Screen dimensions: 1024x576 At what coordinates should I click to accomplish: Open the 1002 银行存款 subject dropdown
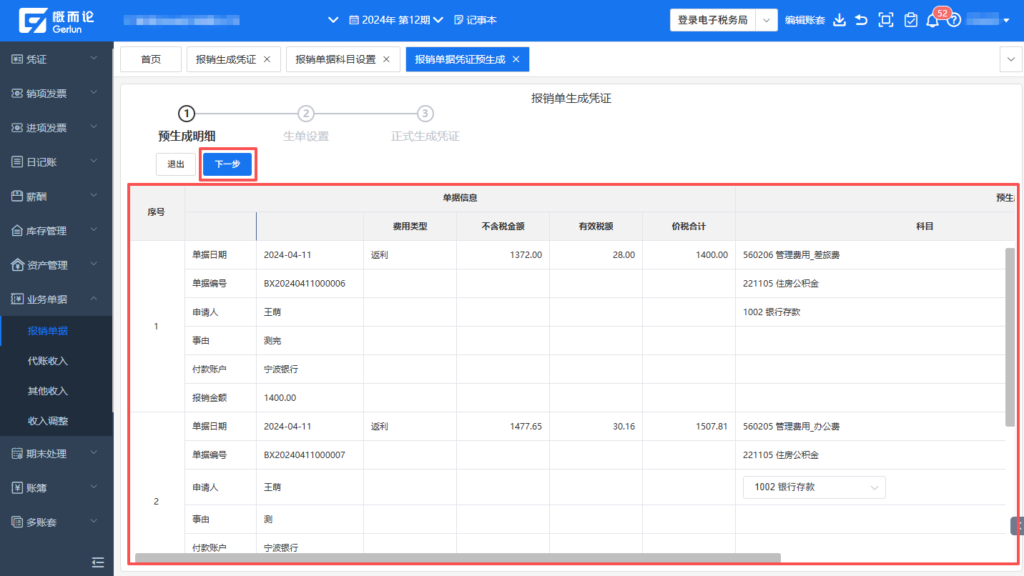(x=813, y=487)
